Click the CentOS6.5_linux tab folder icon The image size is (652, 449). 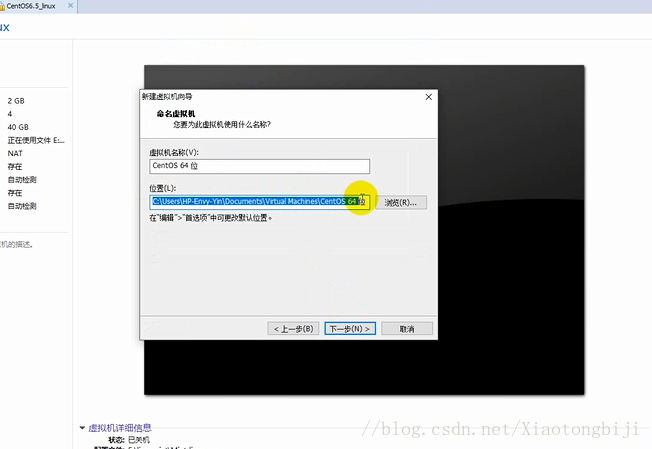point(2,6)
